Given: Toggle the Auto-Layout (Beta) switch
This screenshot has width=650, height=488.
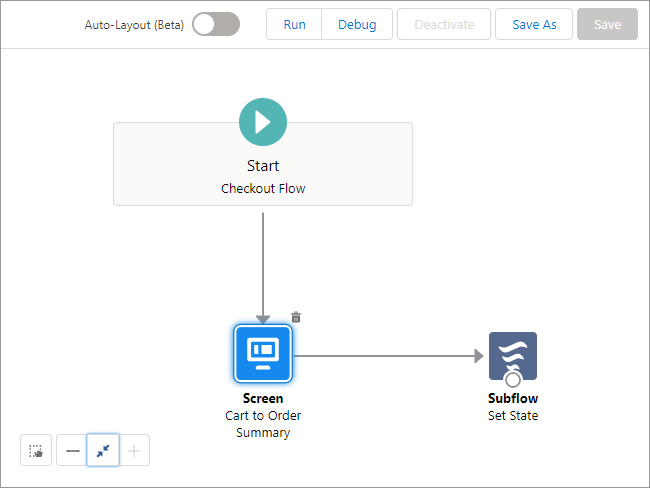Looking at the screenshot, I should point(216,25).
